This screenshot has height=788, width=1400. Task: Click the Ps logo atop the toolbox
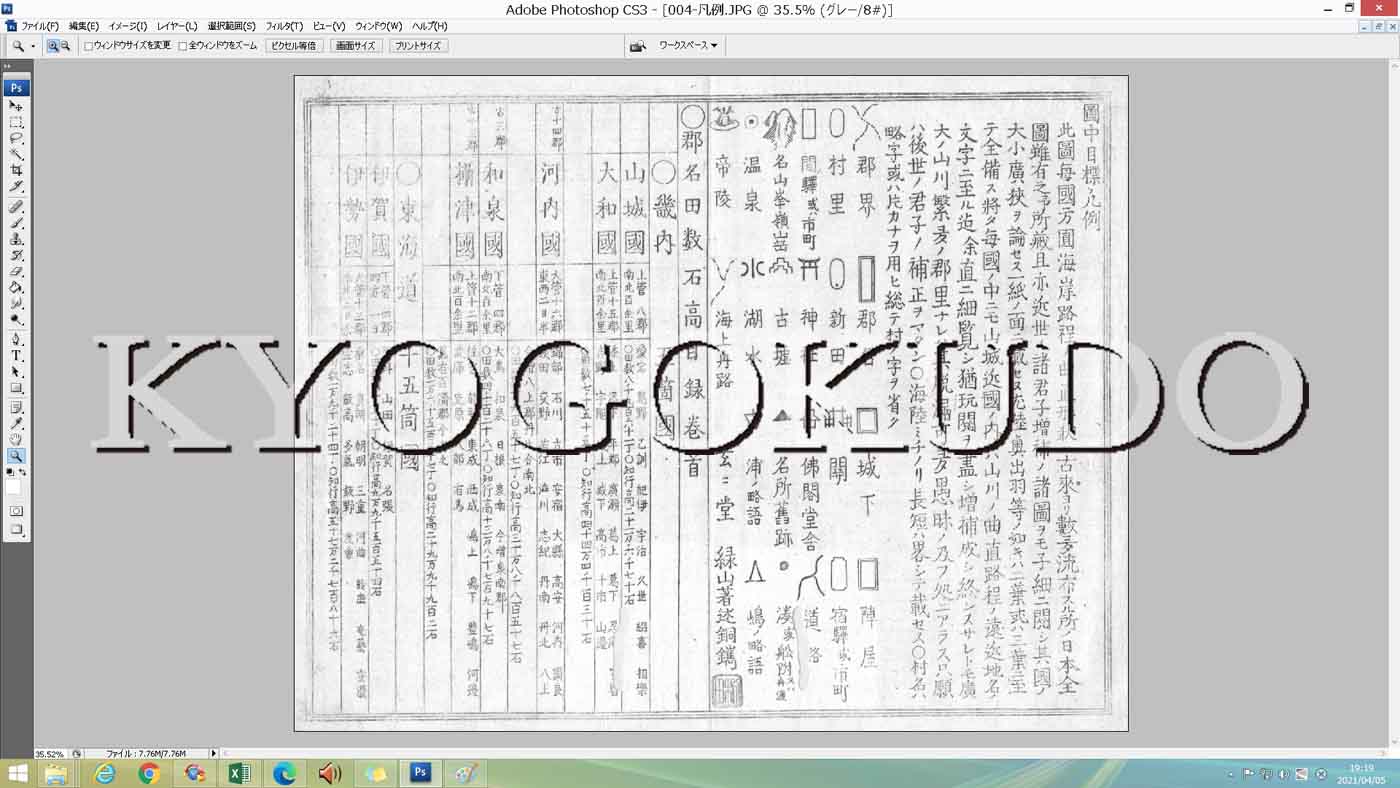tap(16, 88)
